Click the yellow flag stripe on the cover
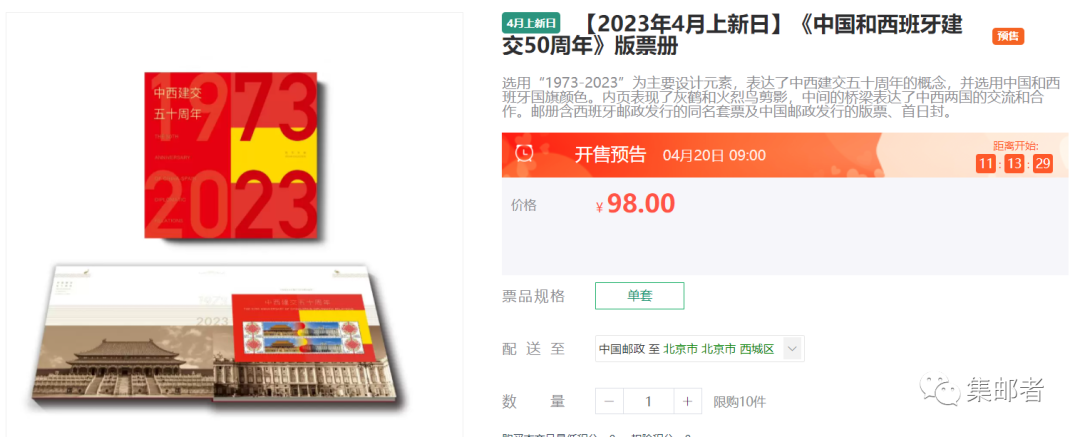This screenshot has height=437, width=1080. [273, 157]
